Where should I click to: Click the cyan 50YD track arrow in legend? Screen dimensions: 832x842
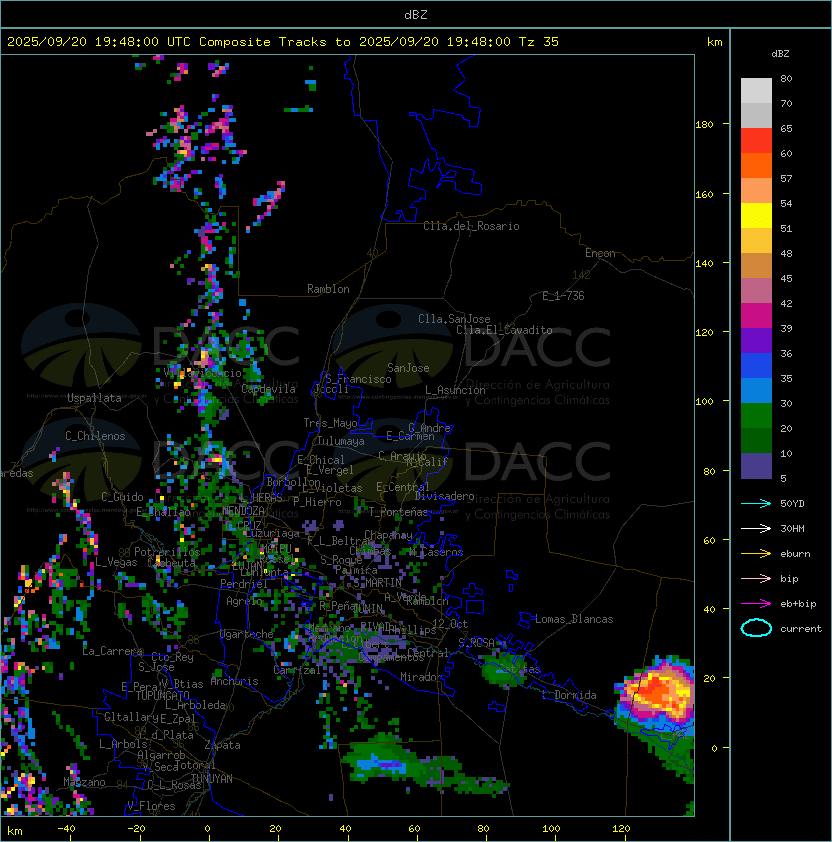click(x=756, y=504)
